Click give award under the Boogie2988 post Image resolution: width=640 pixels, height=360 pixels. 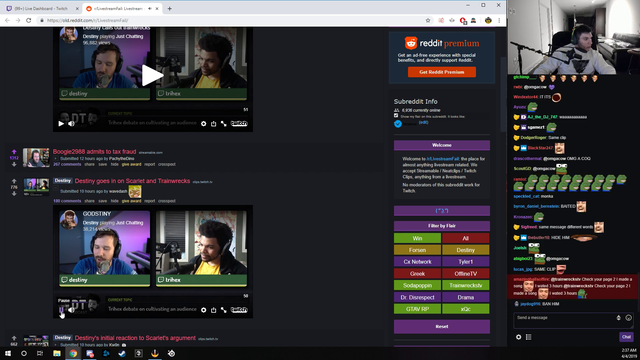click(x=131, y=164)
